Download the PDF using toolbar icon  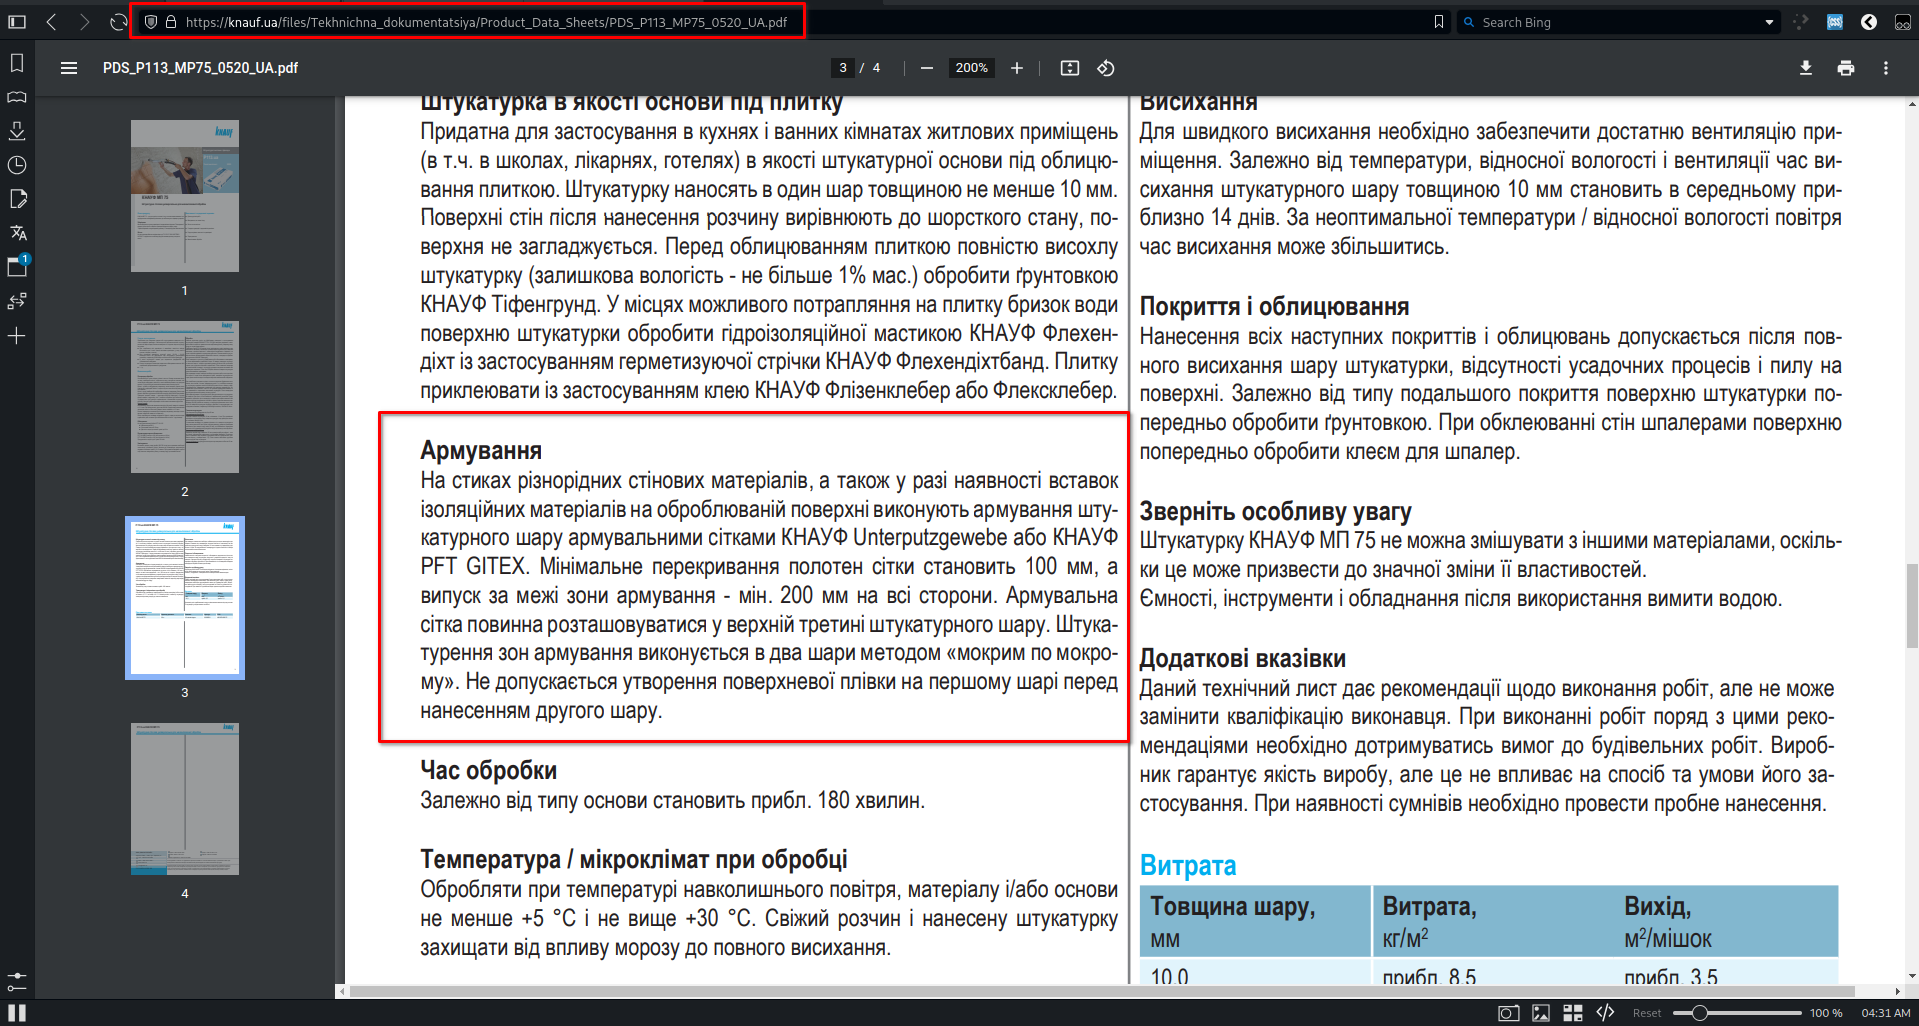1806,68
